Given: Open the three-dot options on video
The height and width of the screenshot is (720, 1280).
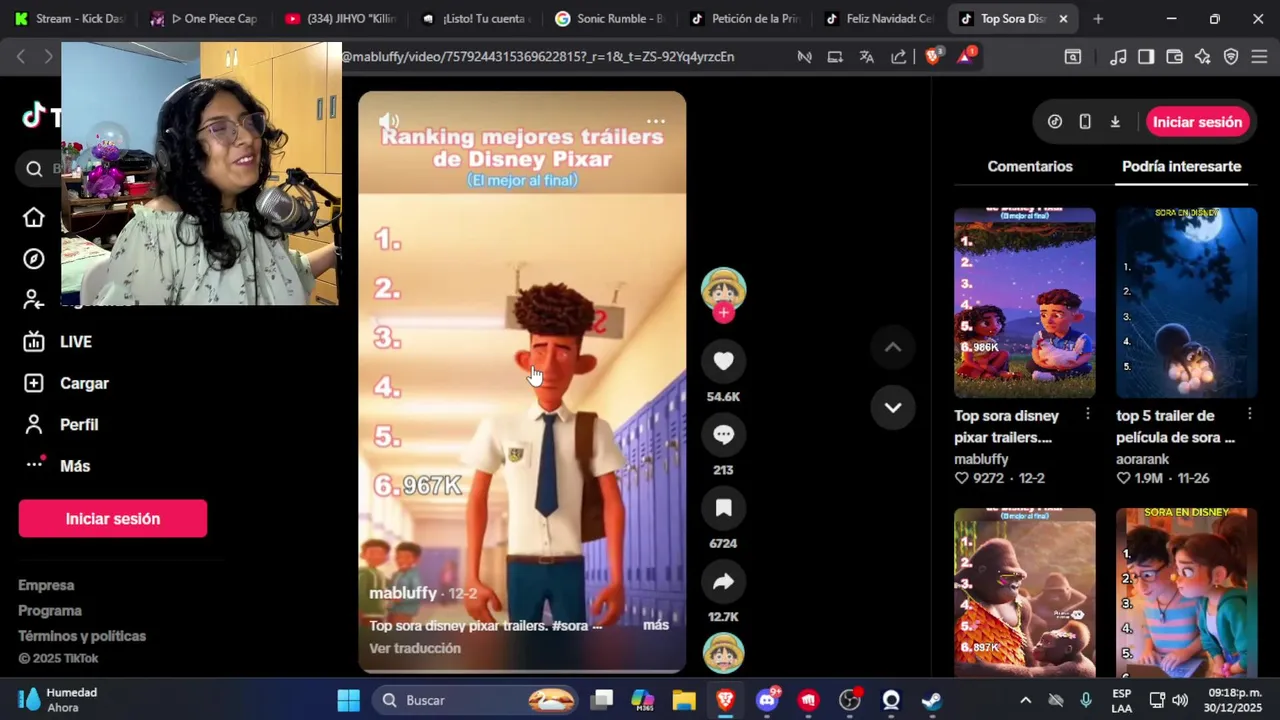Looking at the screenshot, I should pyautogui.click(x=655, y=121).
